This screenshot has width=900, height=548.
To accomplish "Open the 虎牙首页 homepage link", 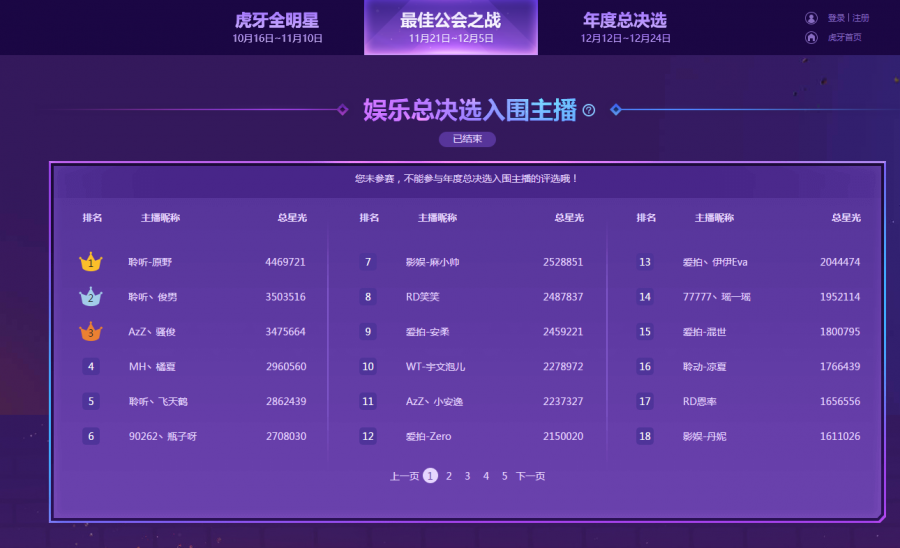I will point(844,38).
